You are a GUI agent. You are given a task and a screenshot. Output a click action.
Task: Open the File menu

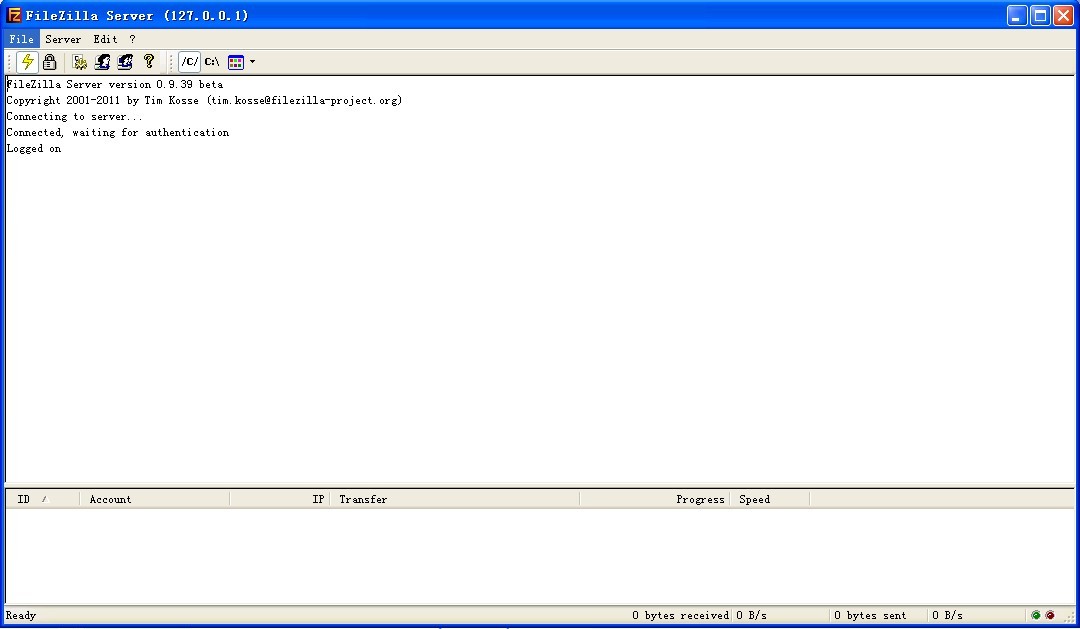pyautogui.click(x=21, y=39)
